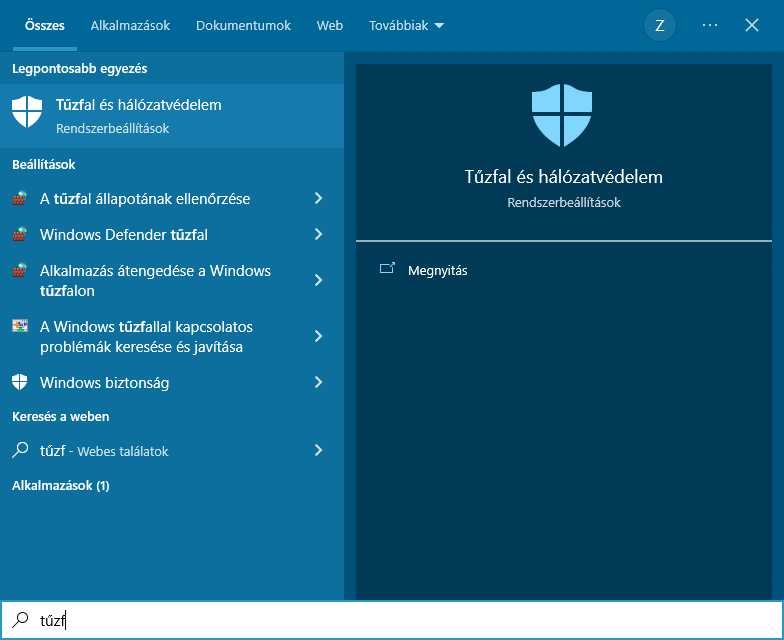
Task: Click the magnifier icon in search box
Action: pos(20,620)
